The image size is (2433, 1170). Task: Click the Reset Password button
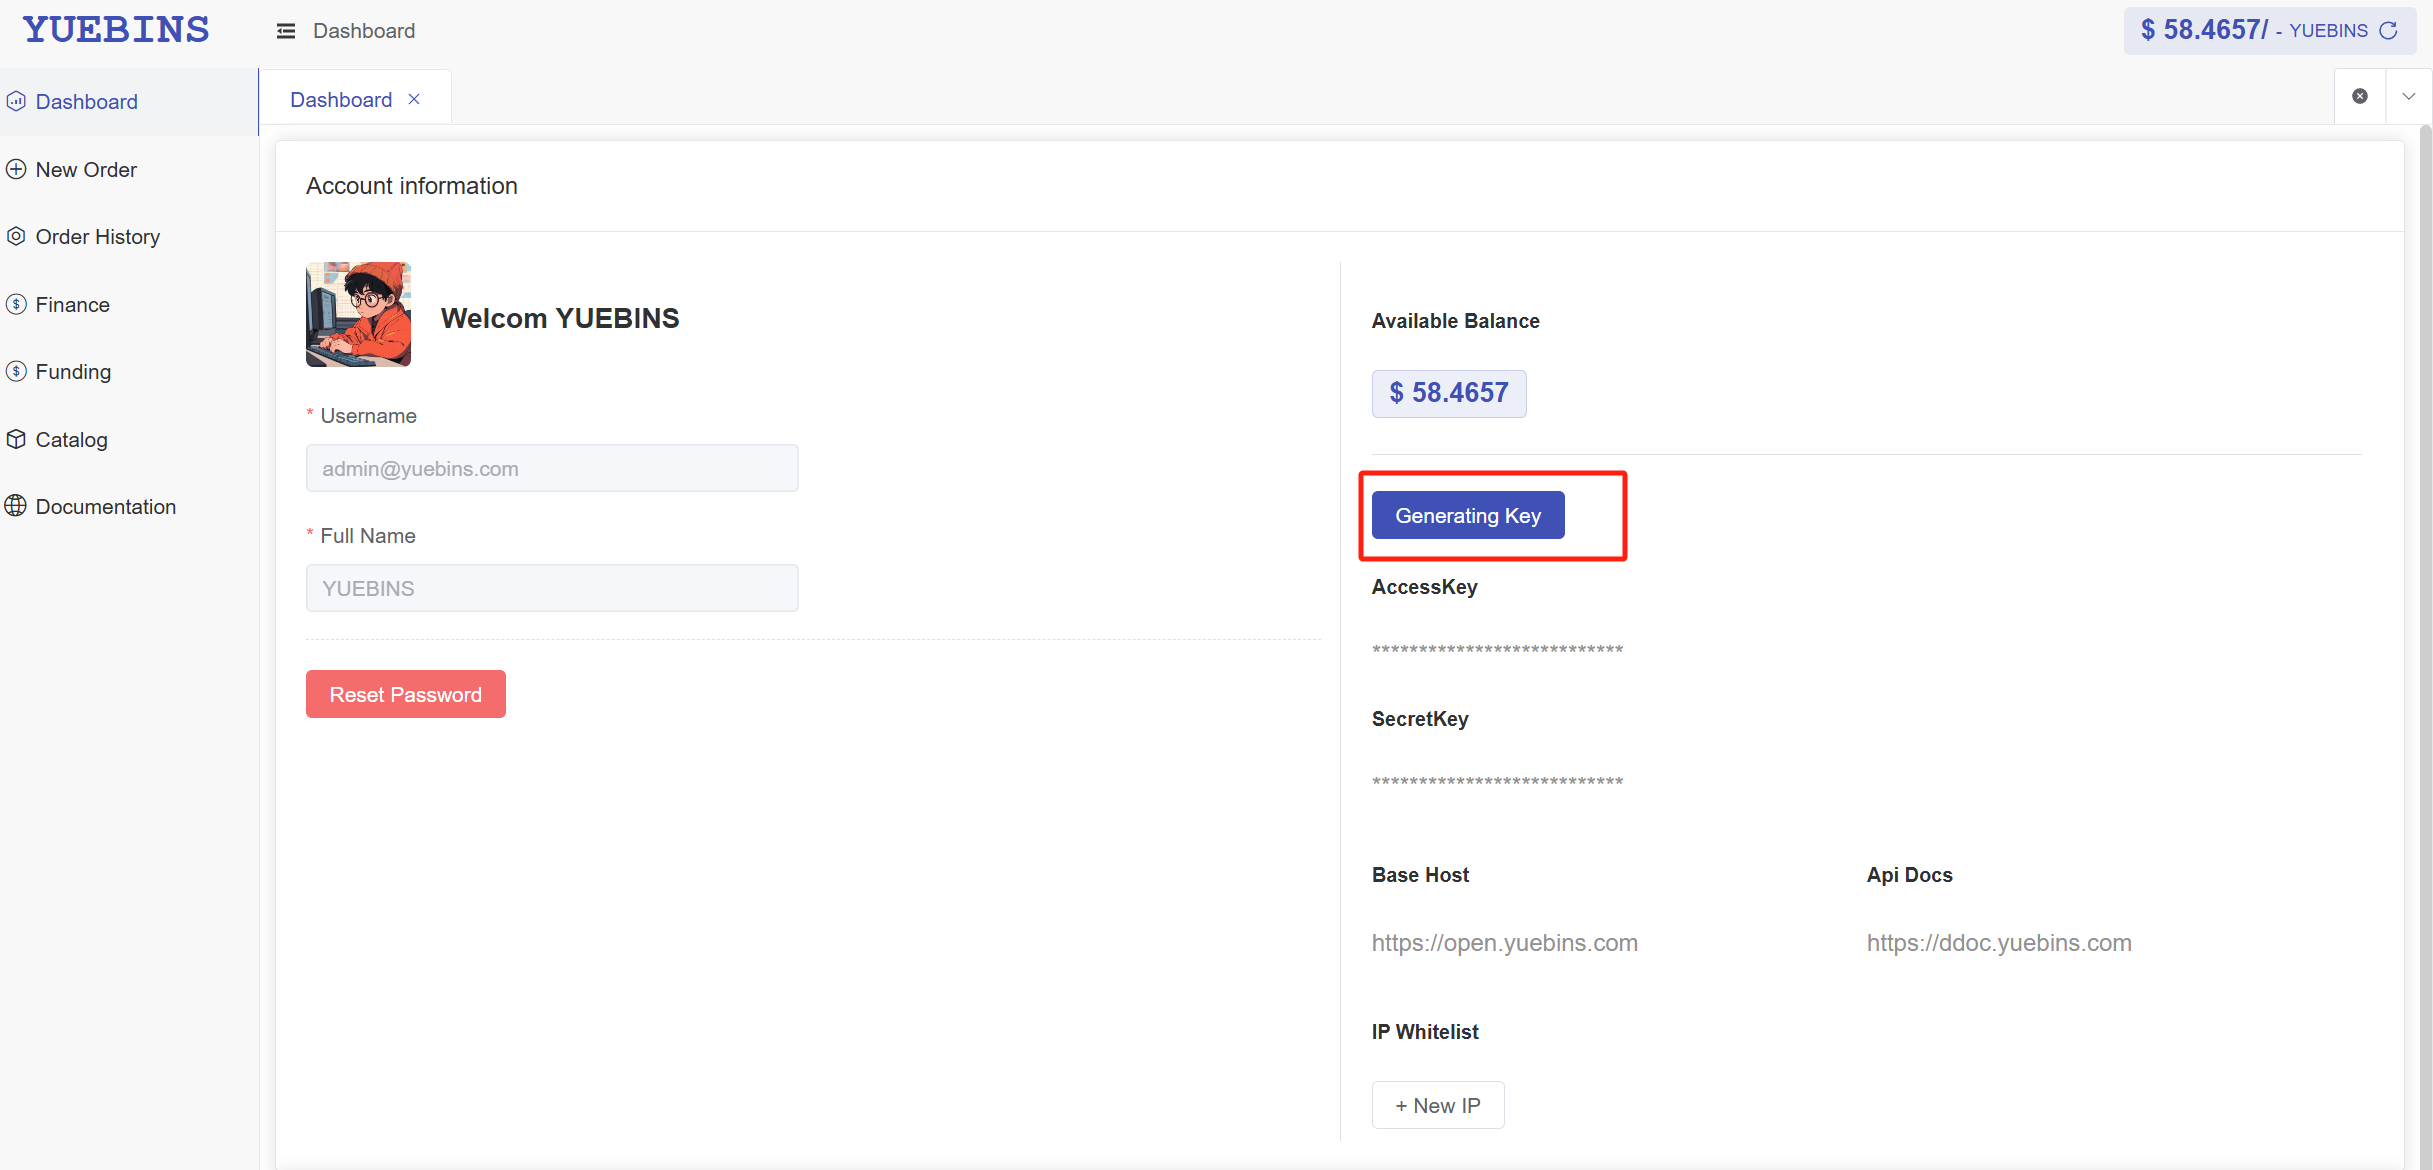(405, 694)
